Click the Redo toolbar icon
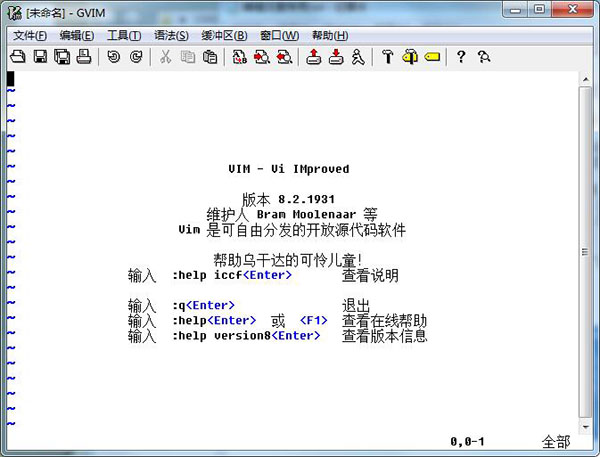 tap(136, 57)
